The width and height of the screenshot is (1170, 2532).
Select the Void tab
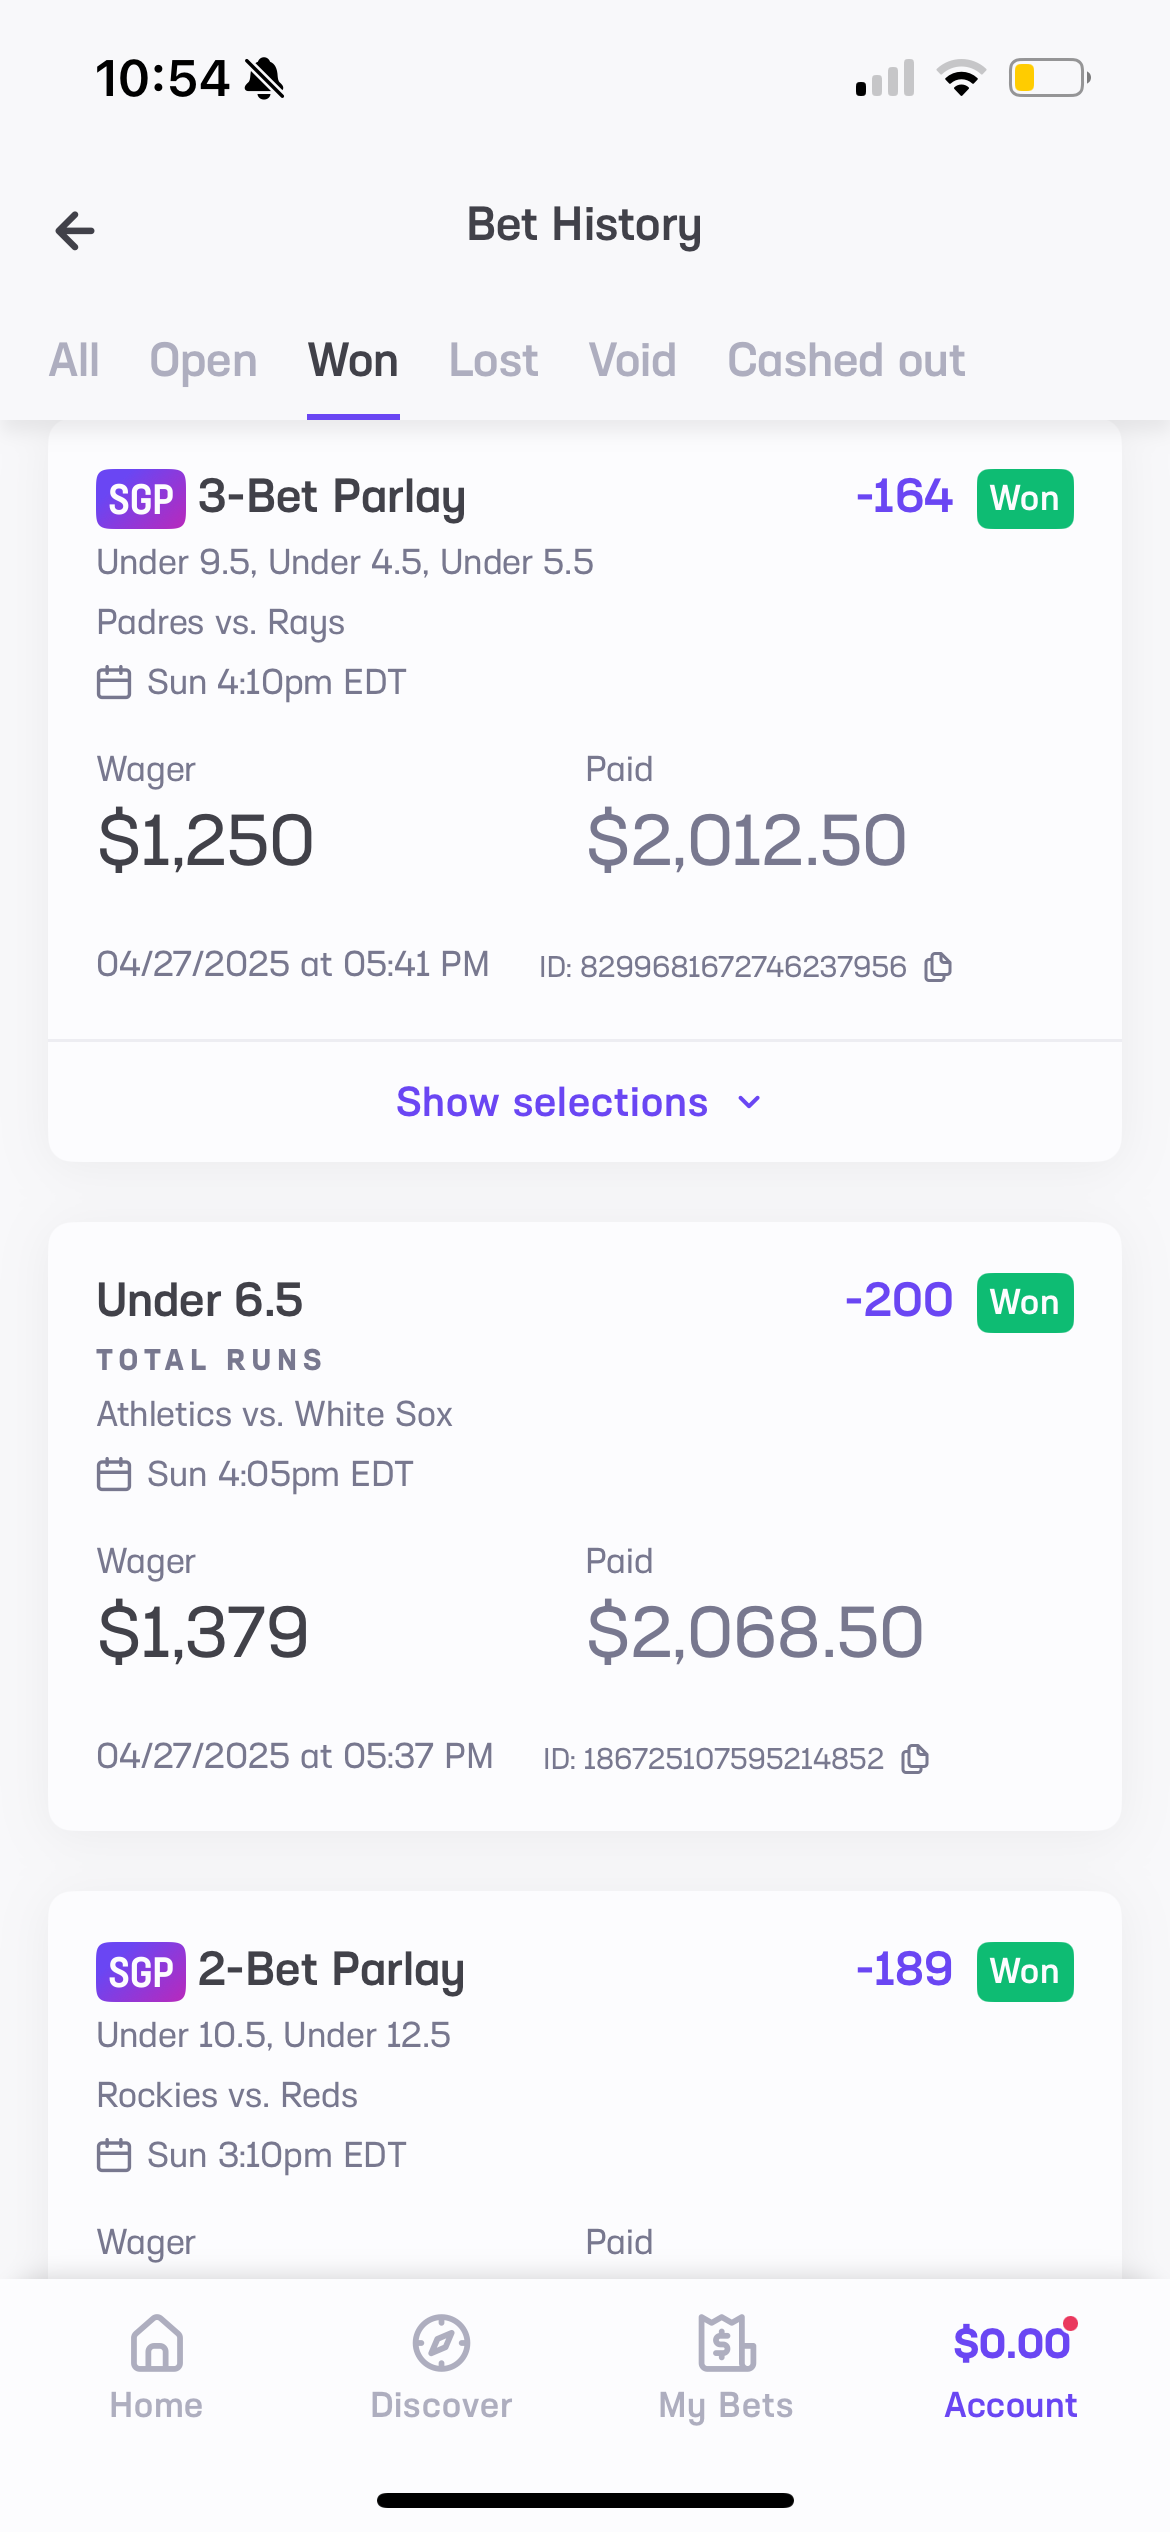(632, 361)
